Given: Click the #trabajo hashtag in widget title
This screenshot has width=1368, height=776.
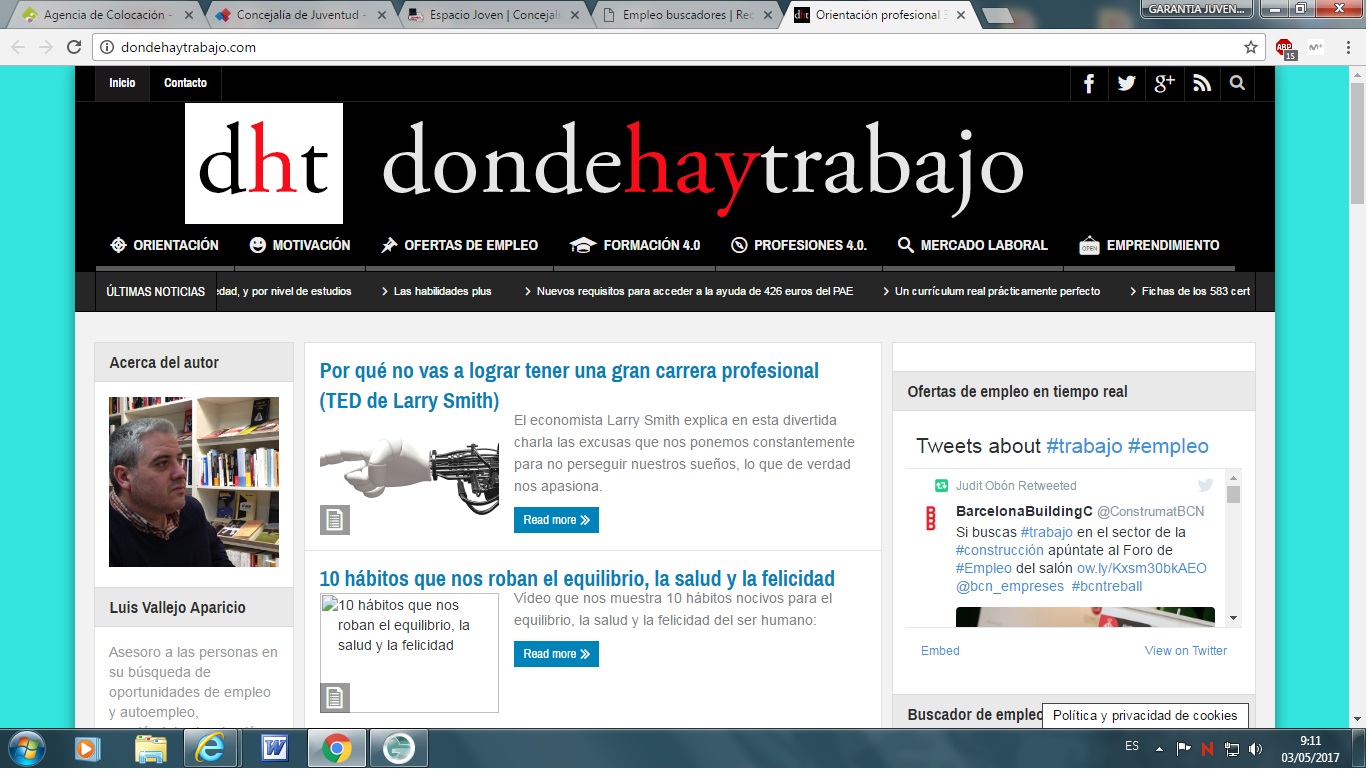Looking at the screenshot, I should pyautogui.click(x=1084, y=446).
